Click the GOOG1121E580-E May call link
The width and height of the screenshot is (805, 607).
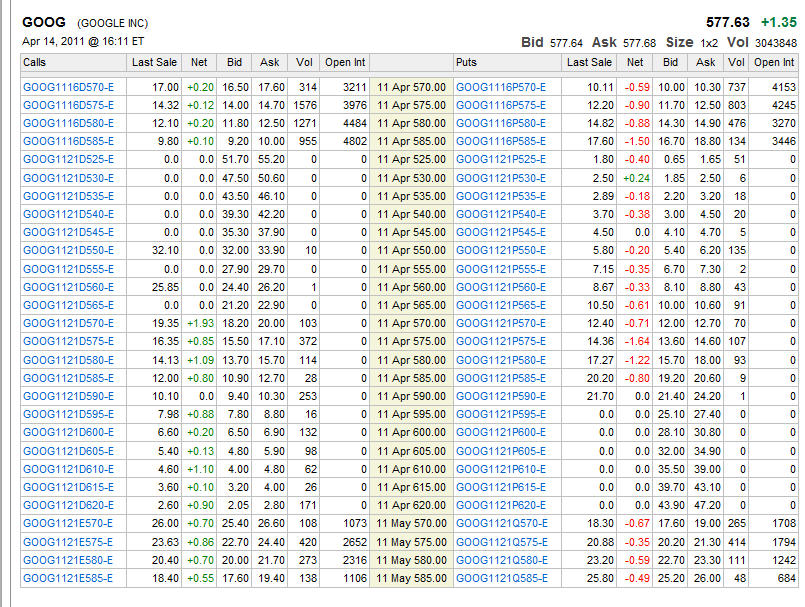coord(68,560)
